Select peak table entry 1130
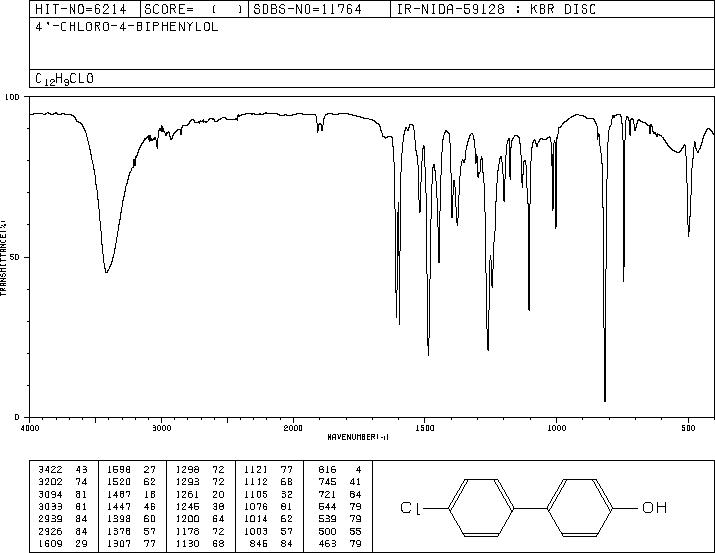The width and height of the screenshot is (715, 553). [x=187, y=543]
